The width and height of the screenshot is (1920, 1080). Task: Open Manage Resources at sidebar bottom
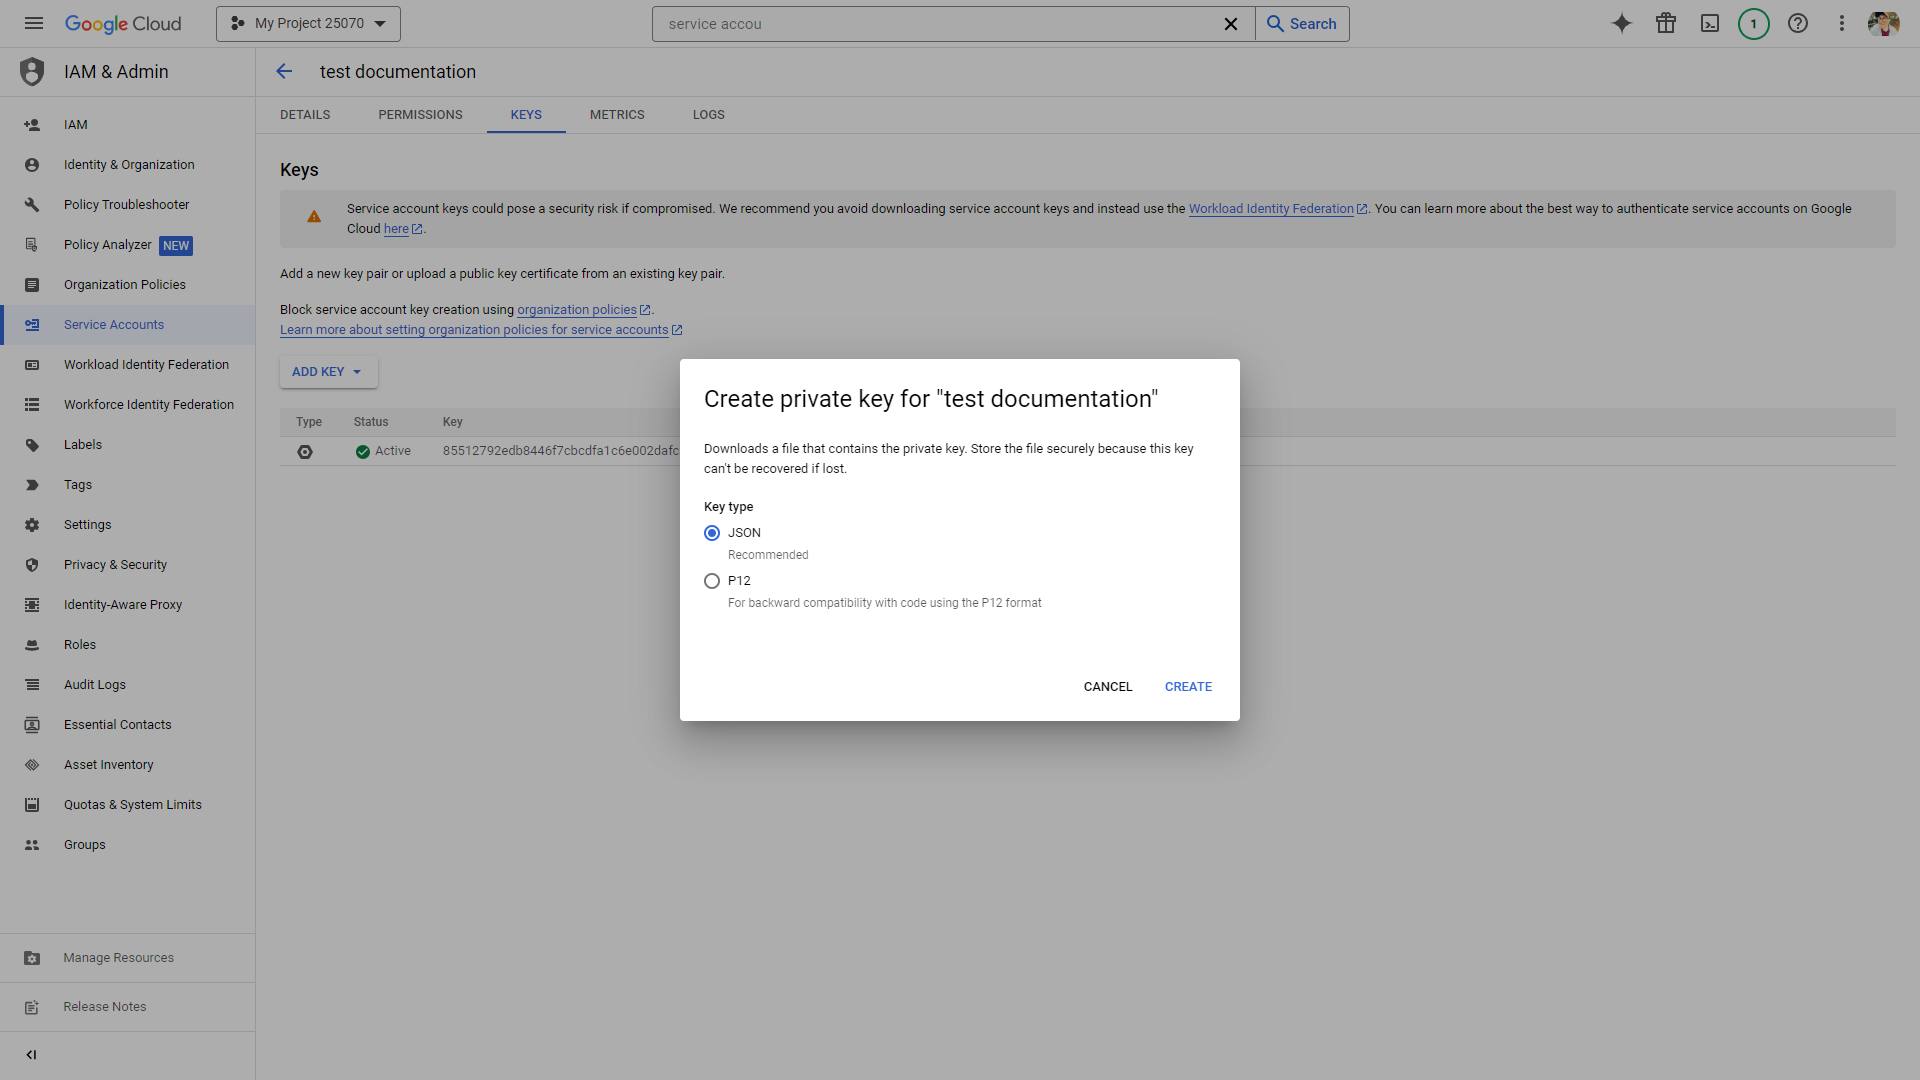128,958
